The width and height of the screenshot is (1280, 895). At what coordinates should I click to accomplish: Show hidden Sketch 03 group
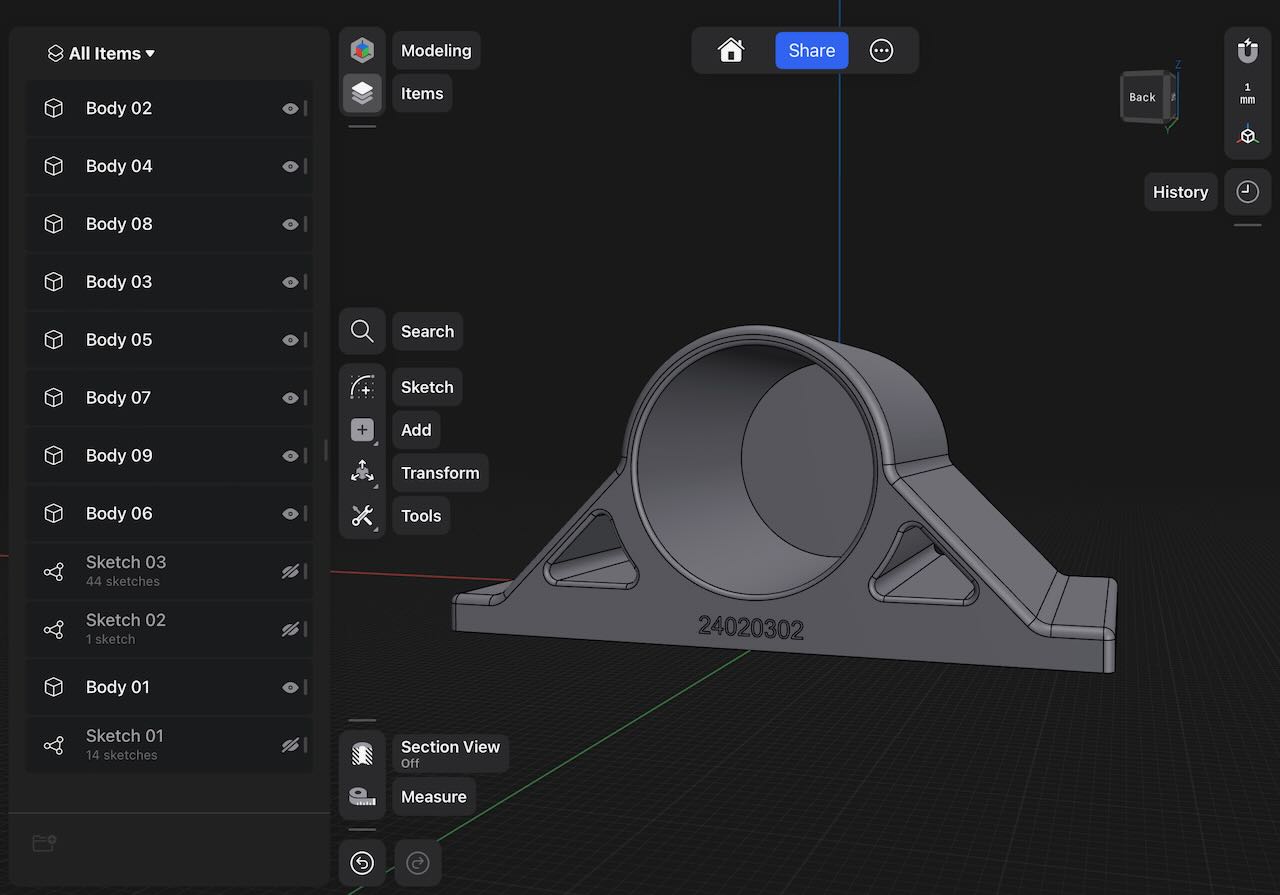tap(290, 572)
